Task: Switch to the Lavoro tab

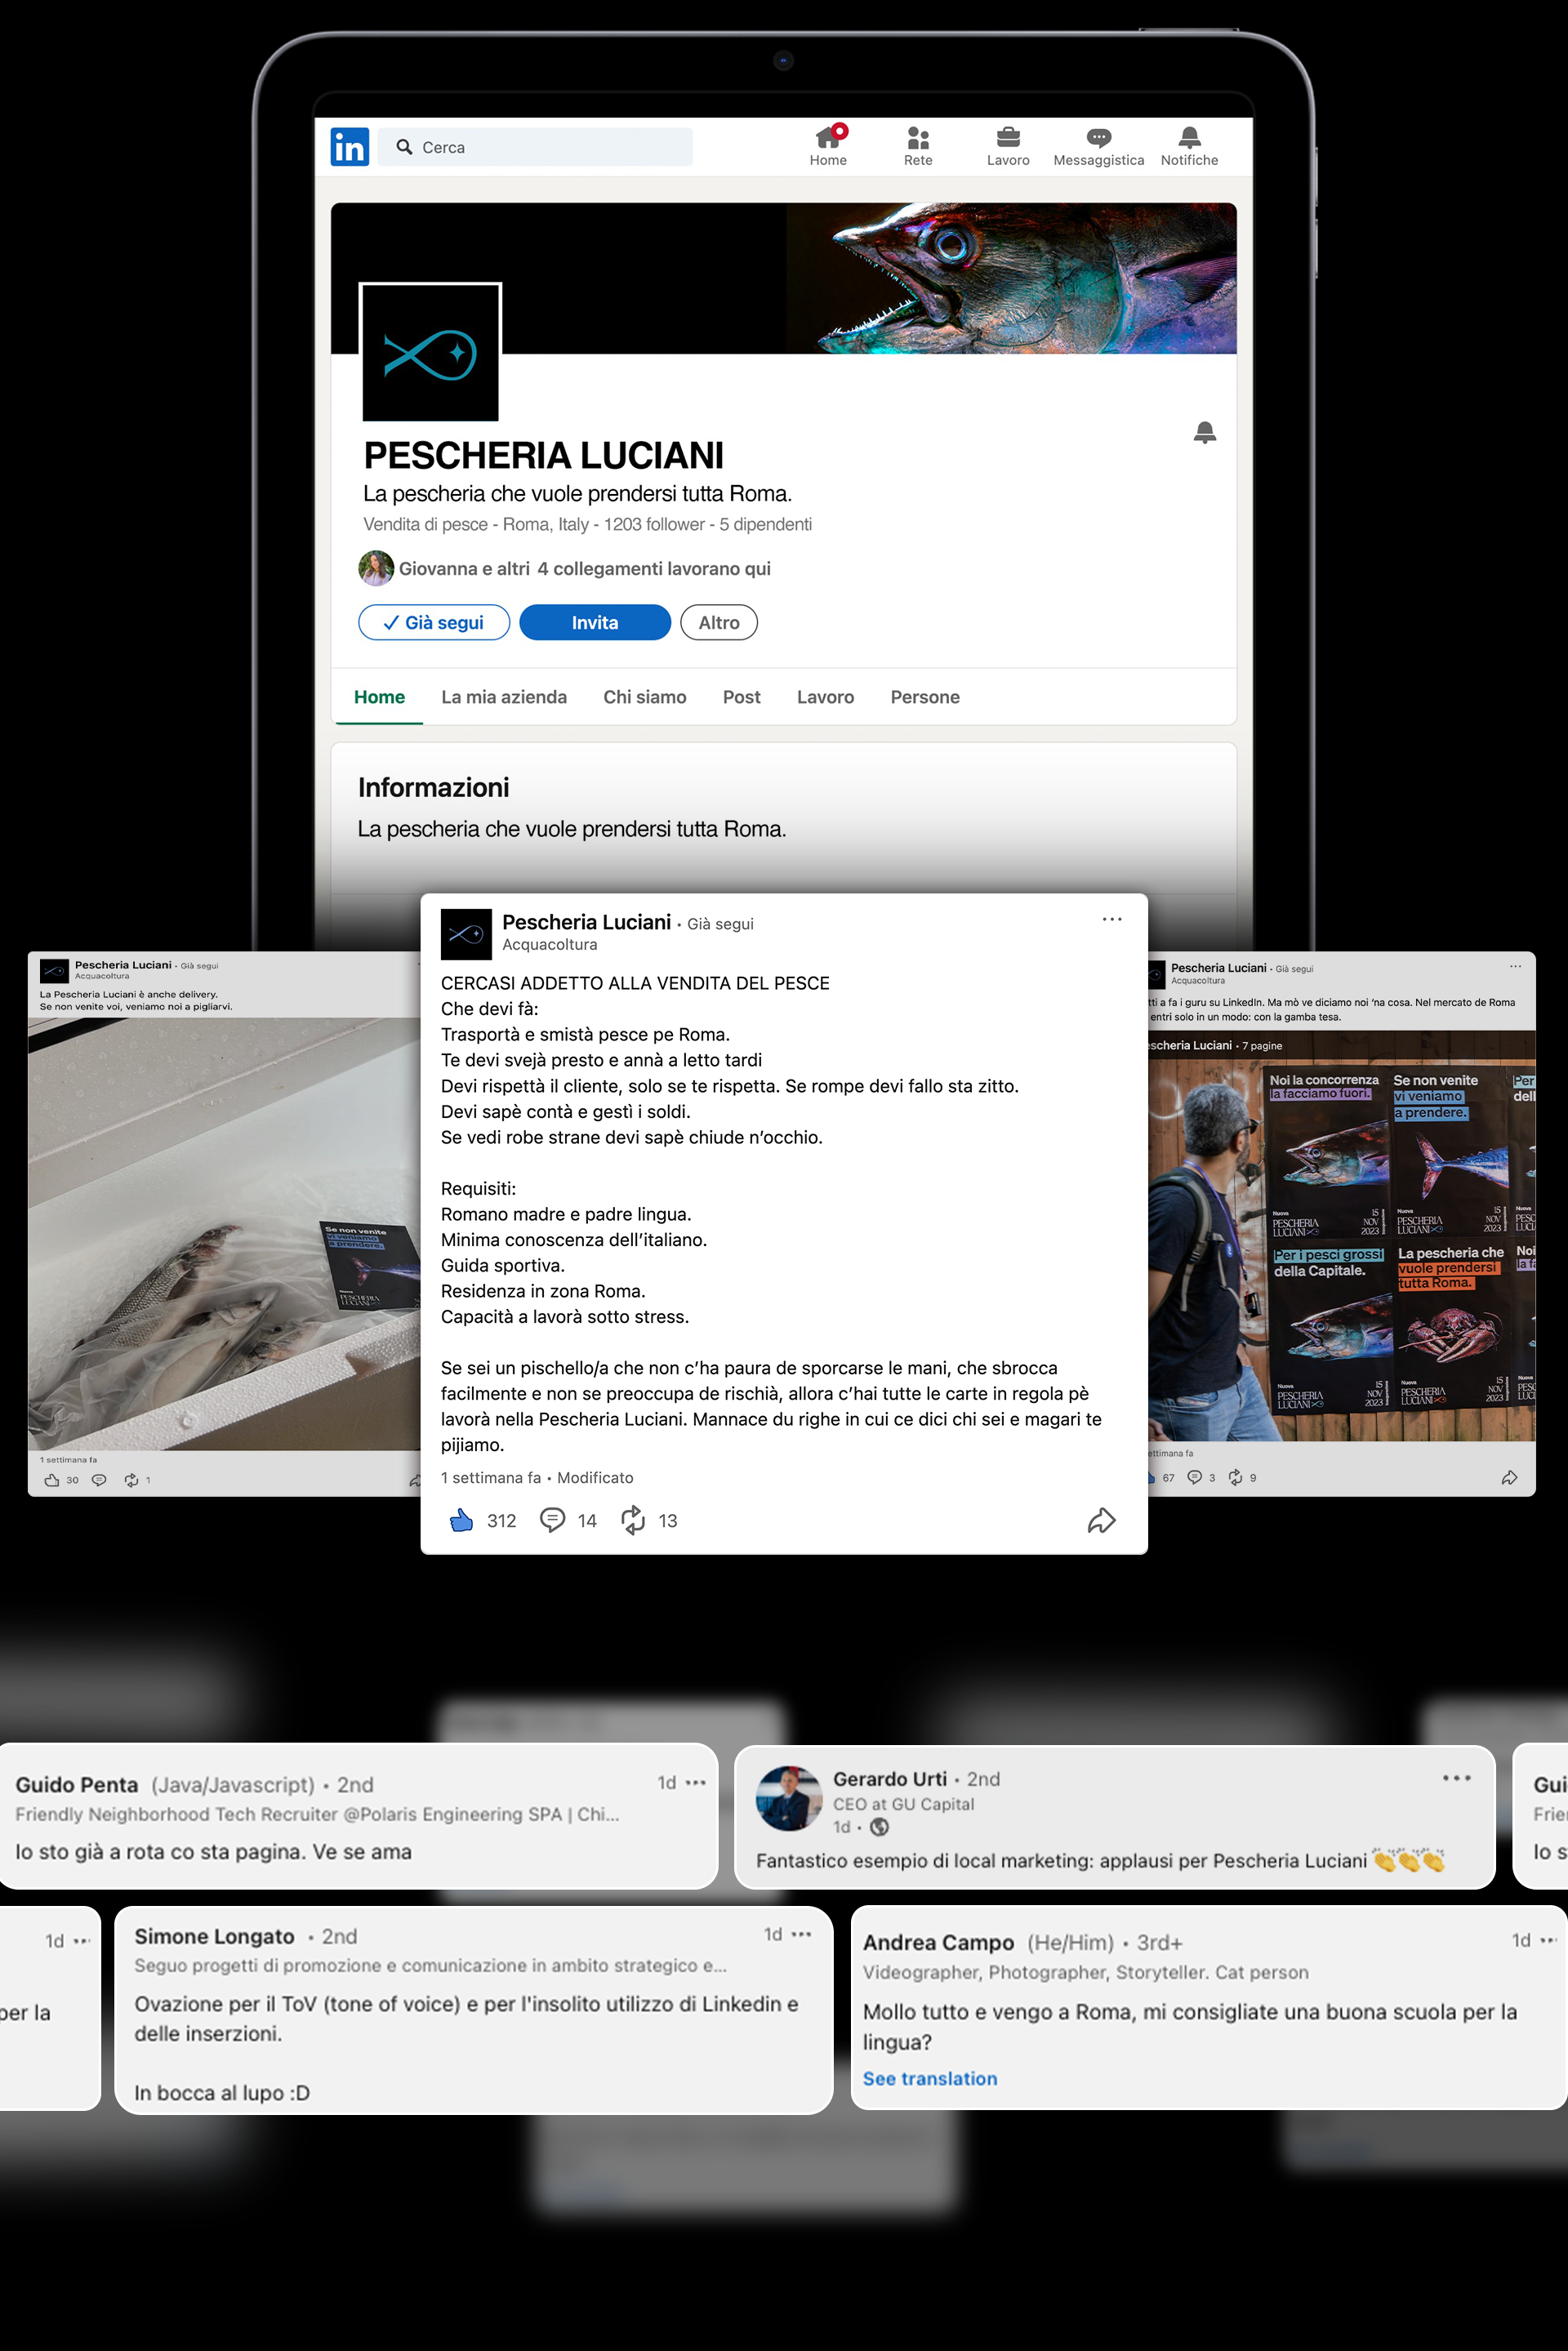Action: click(x=825, y=697)
